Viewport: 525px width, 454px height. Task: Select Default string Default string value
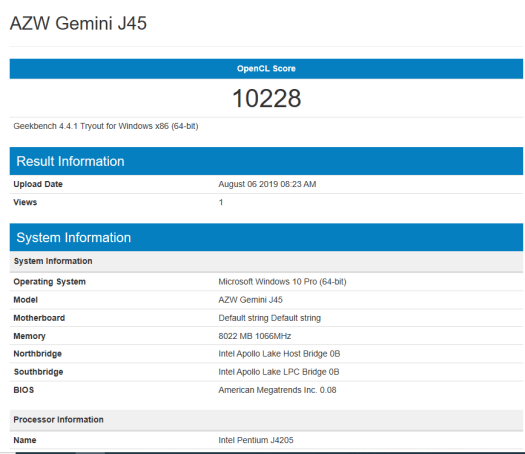tap(270, 318)
